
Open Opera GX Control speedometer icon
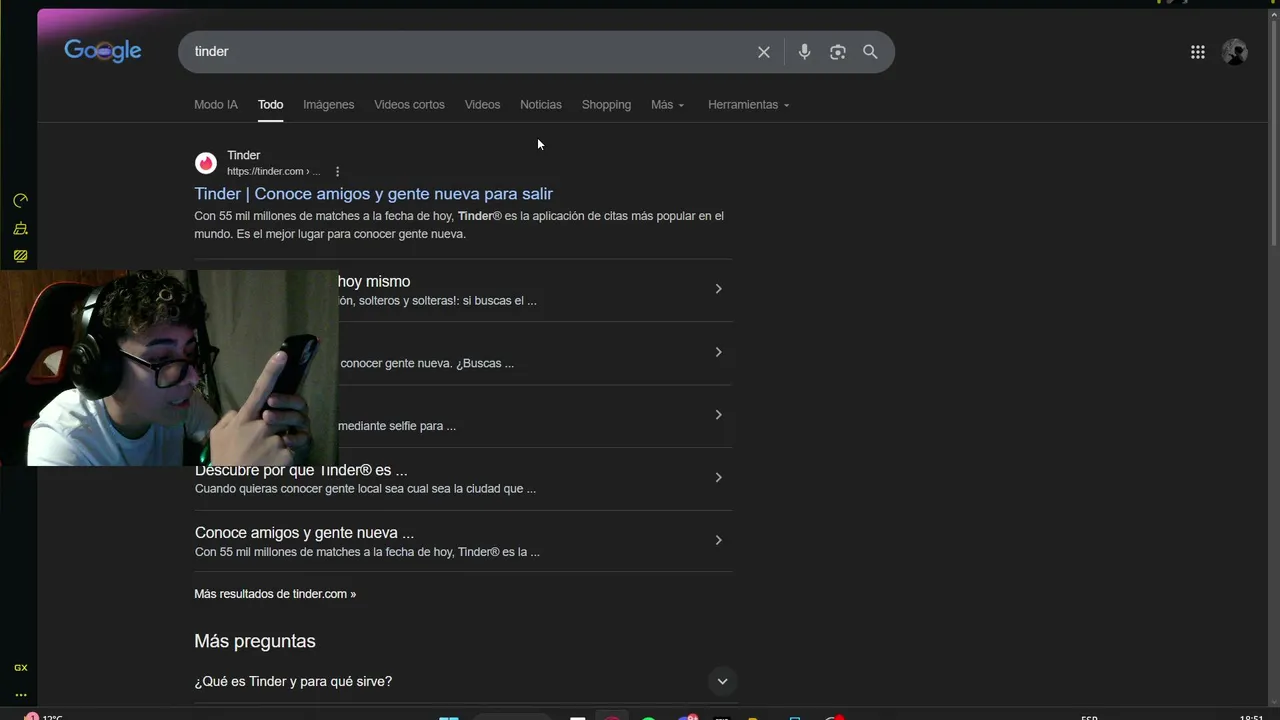coord(20,201)
